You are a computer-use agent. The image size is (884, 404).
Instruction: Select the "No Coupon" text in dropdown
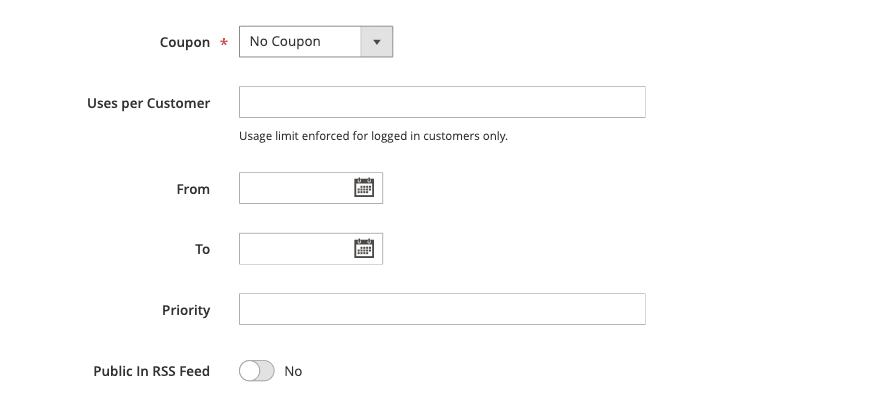285,42
